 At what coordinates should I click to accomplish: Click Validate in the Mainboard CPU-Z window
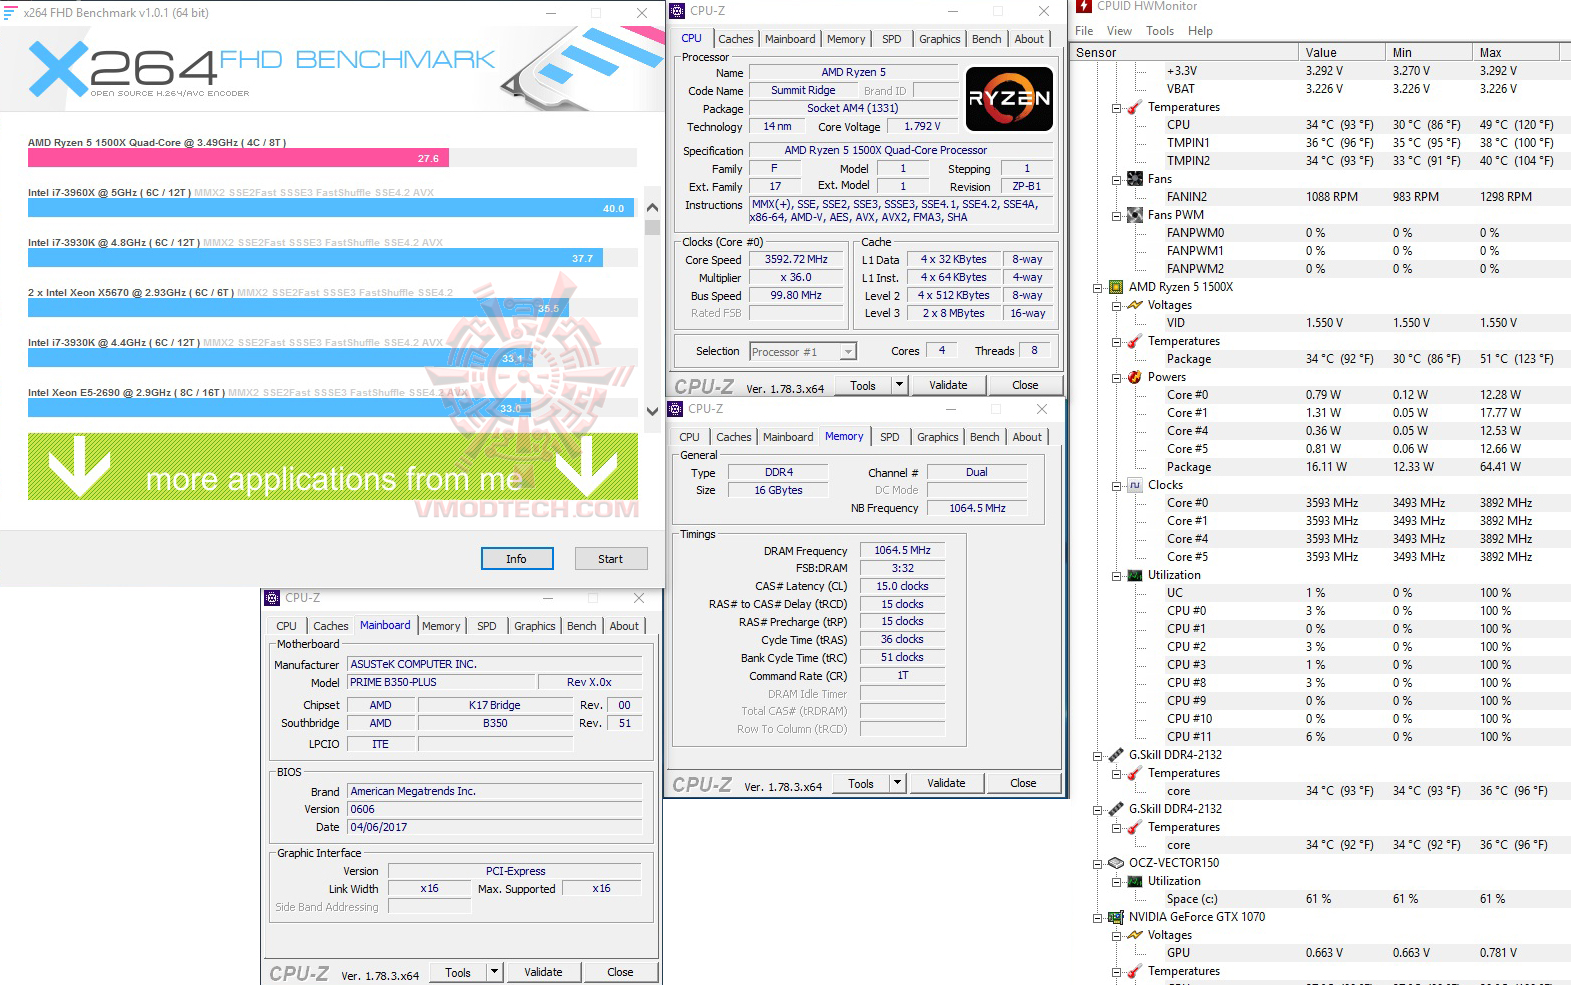pyautogui.click(x=543, y=972)
